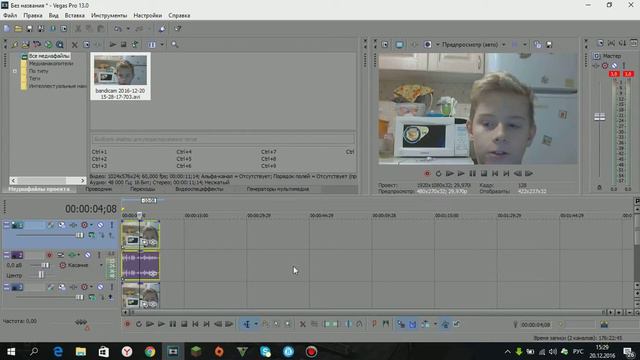This screenshot has width=640, height=360.
Task: Toggle preview on external monitor icon
Action: [x=400, y=44]
